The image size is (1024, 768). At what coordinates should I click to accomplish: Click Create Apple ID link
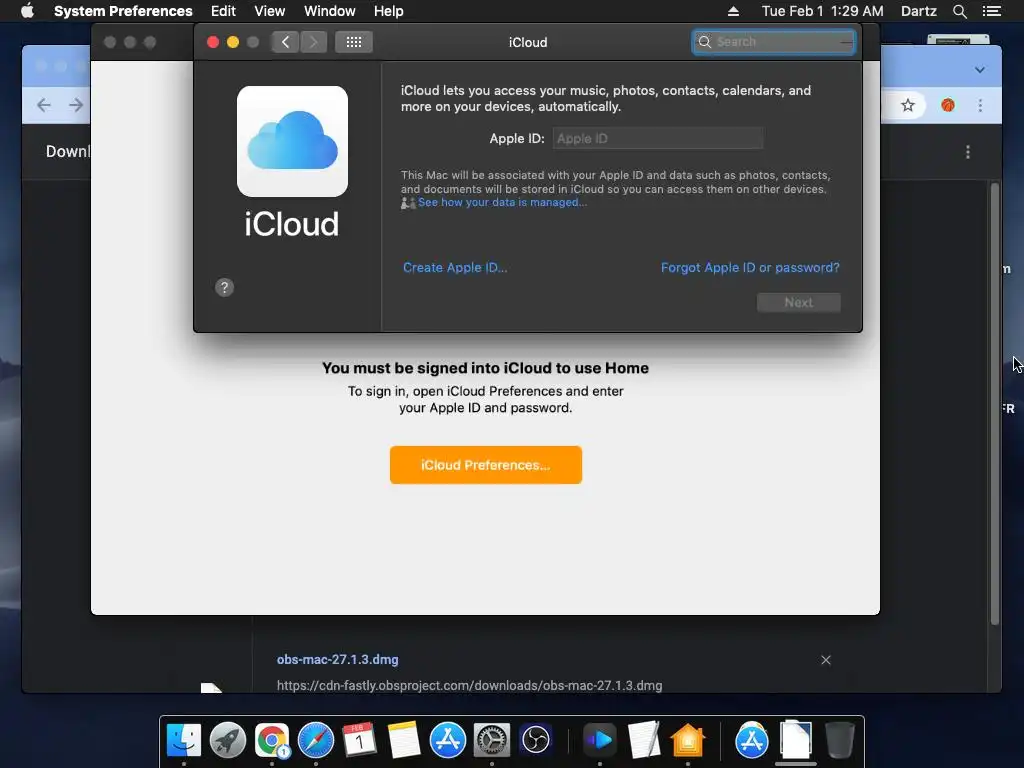click(455, 268)
